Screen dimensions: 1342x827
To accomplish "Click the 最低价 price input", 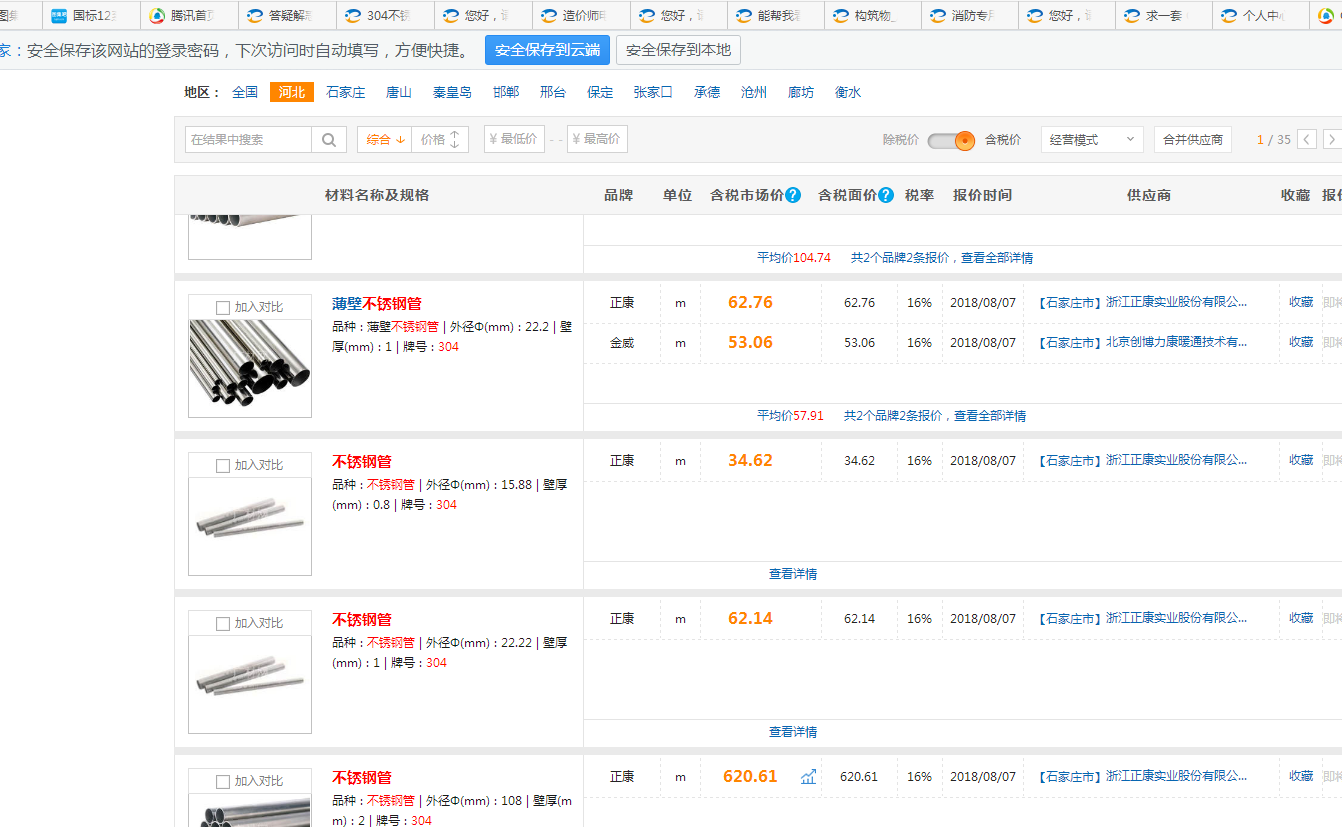I will (514, 140).
